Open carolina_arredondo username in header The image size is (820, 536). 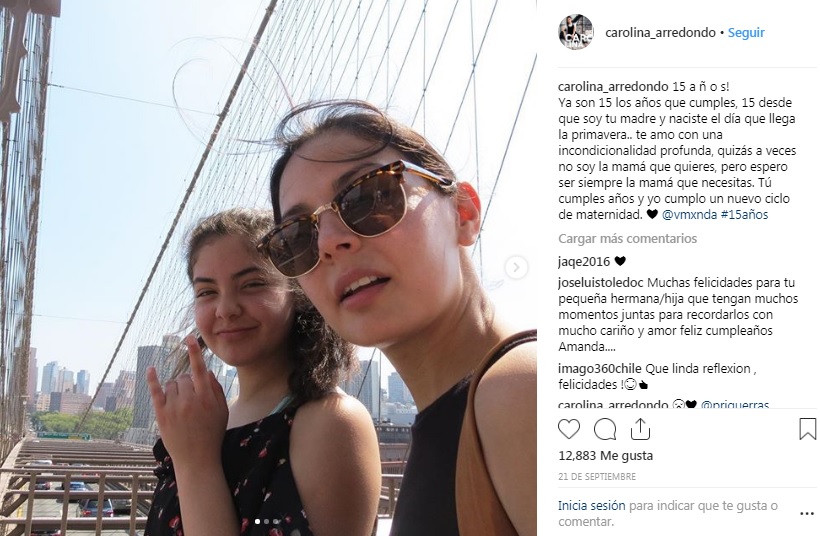coord(660,32)
